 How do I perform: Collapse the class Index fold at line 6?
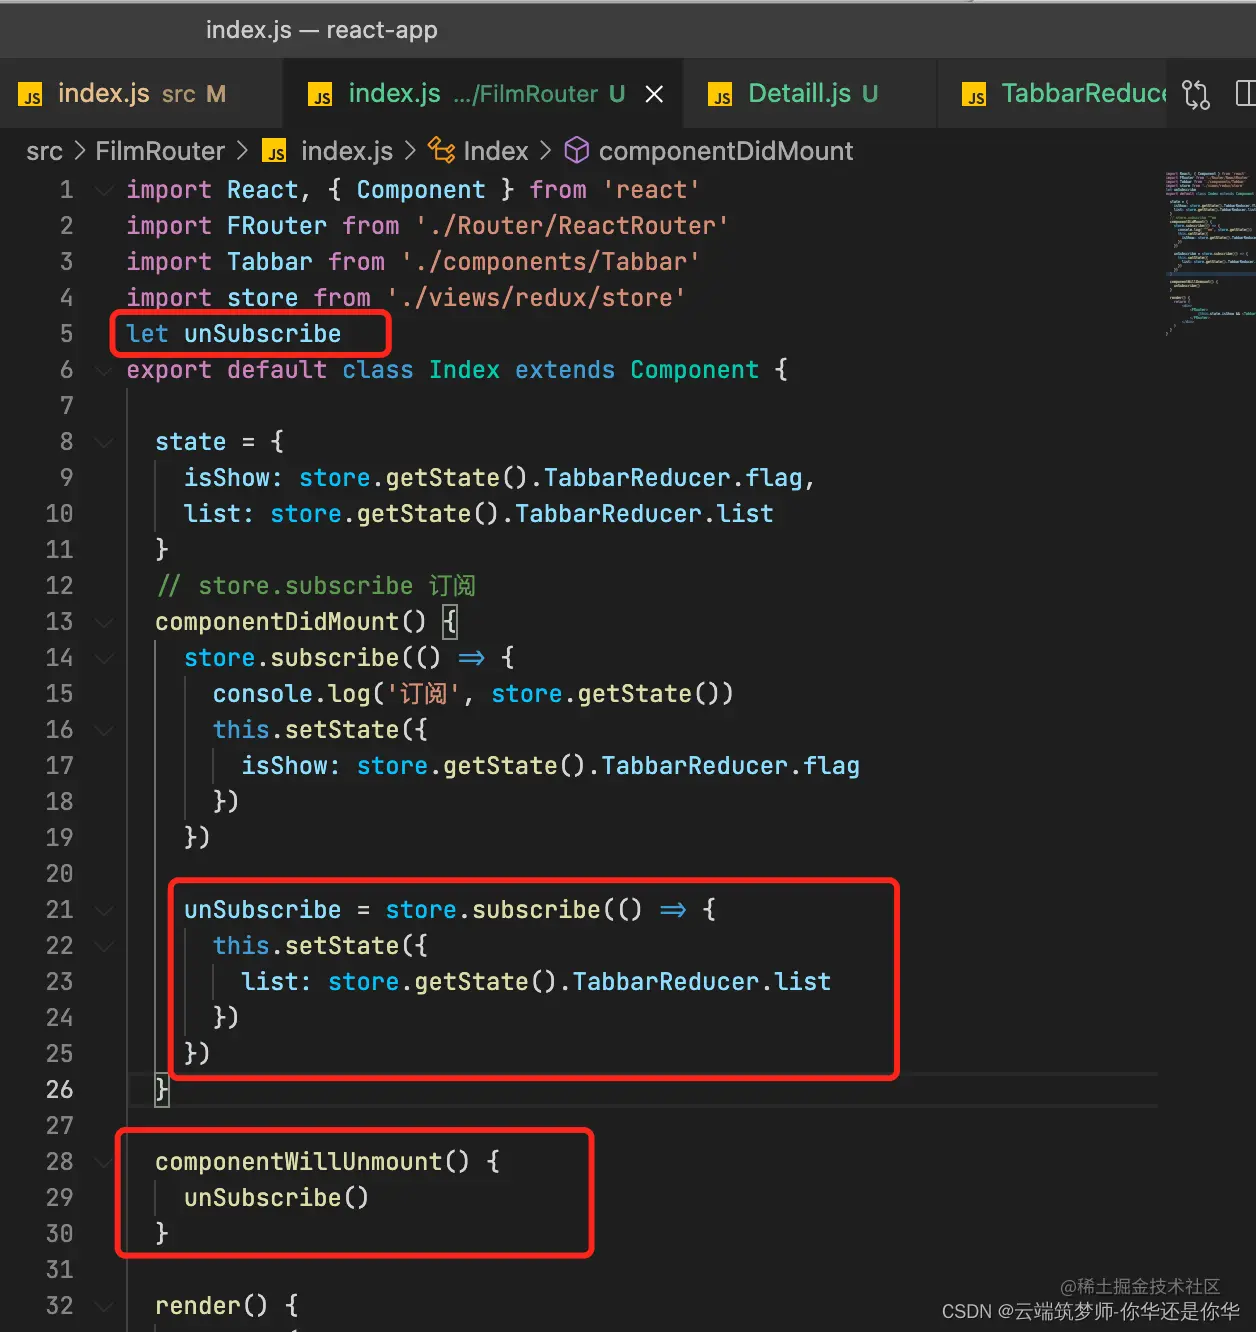(104, 370)
